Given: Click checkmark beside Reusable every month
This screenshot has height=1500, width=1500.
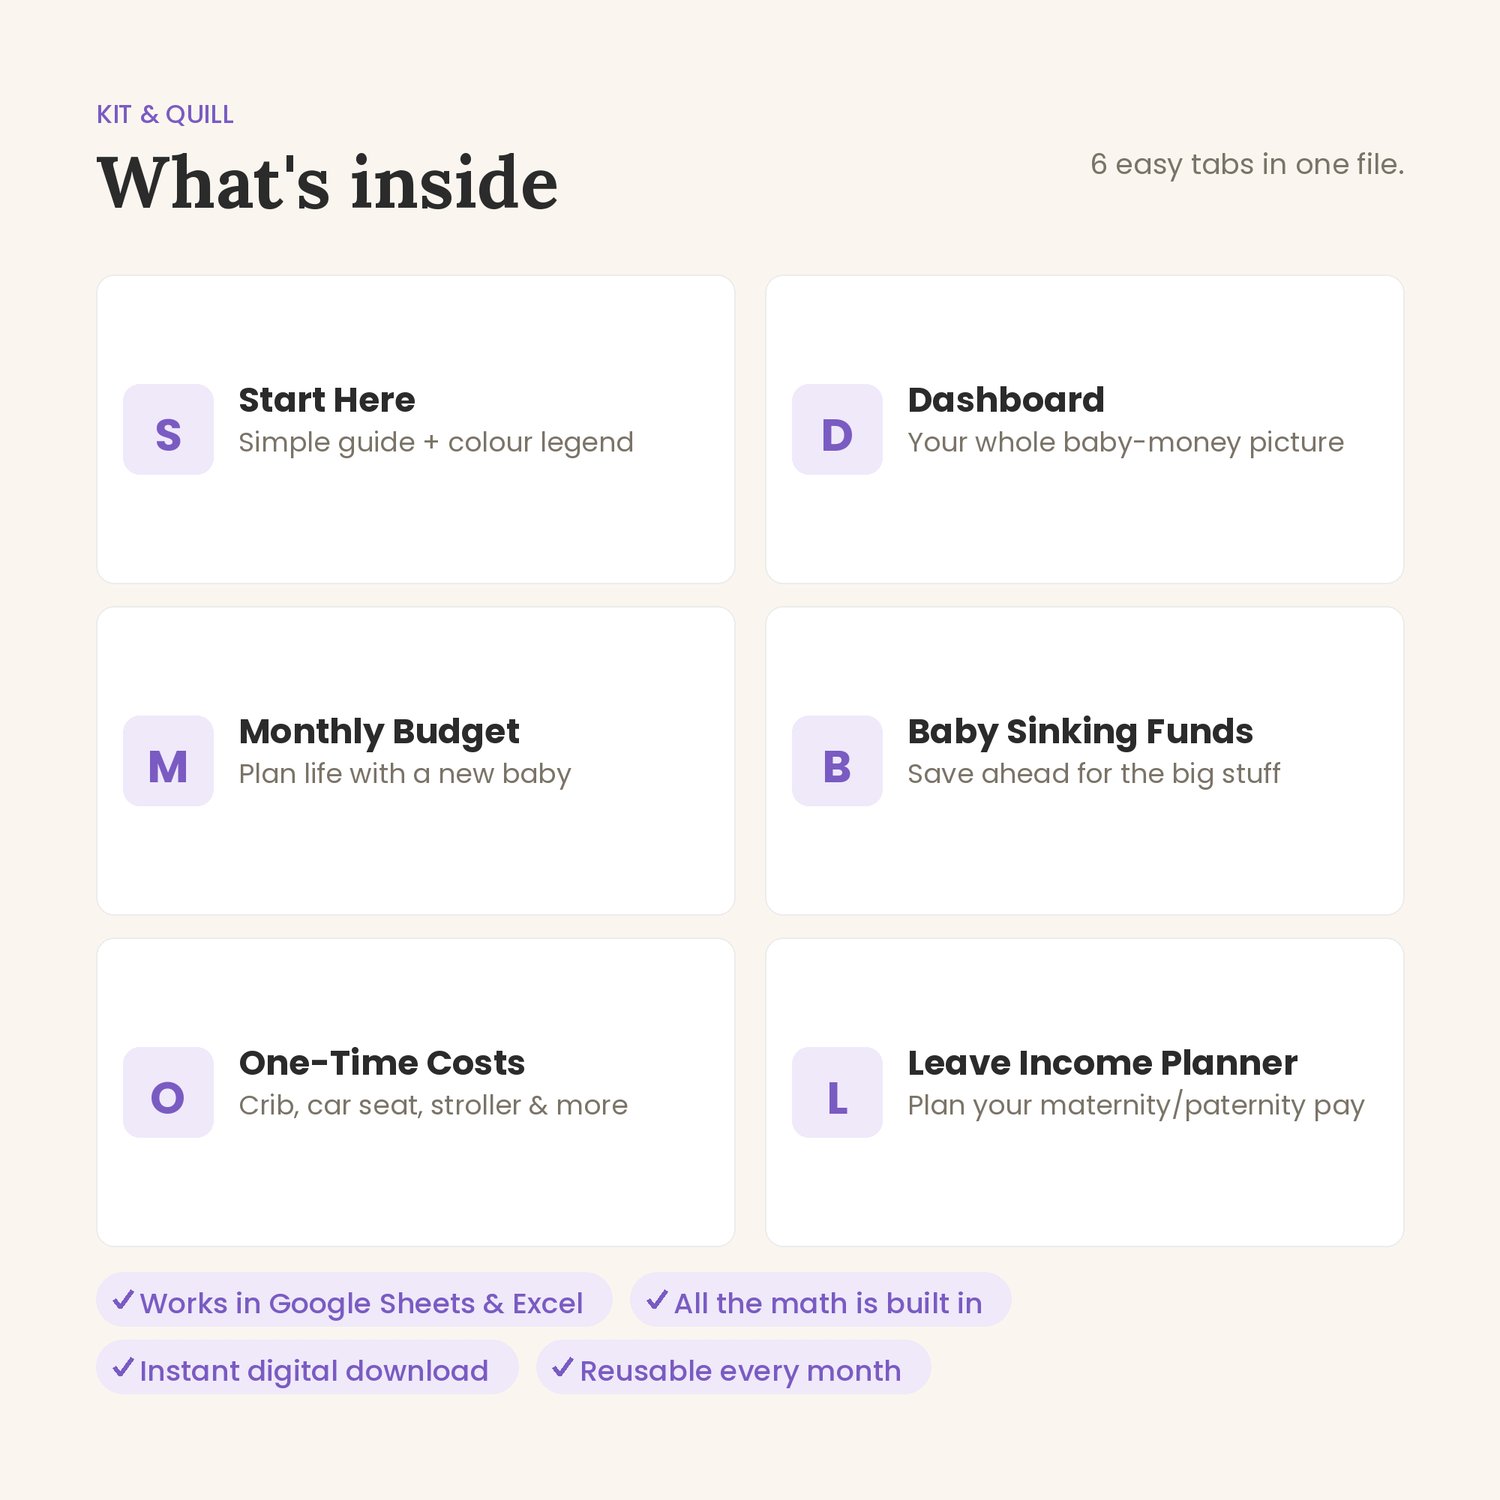Looking at the screenshot, I should pyautogui.click(x=563, y=1367).
